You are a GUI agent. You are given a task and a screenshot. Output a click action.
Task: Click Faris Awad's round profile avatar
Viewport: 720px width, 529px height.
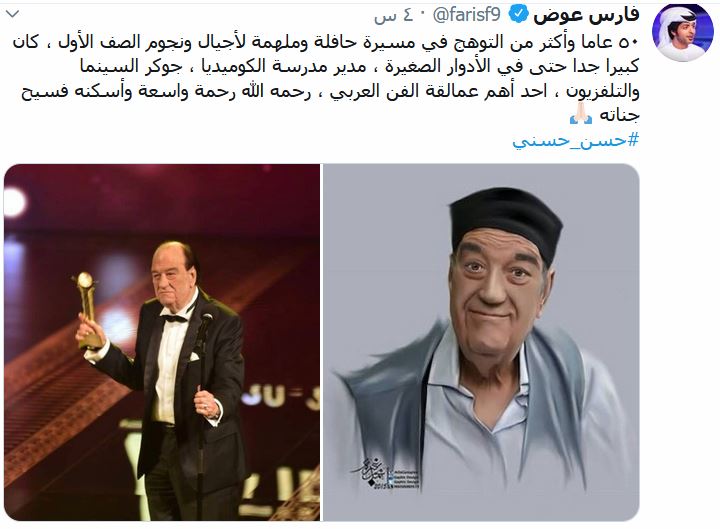pos(682,33)
